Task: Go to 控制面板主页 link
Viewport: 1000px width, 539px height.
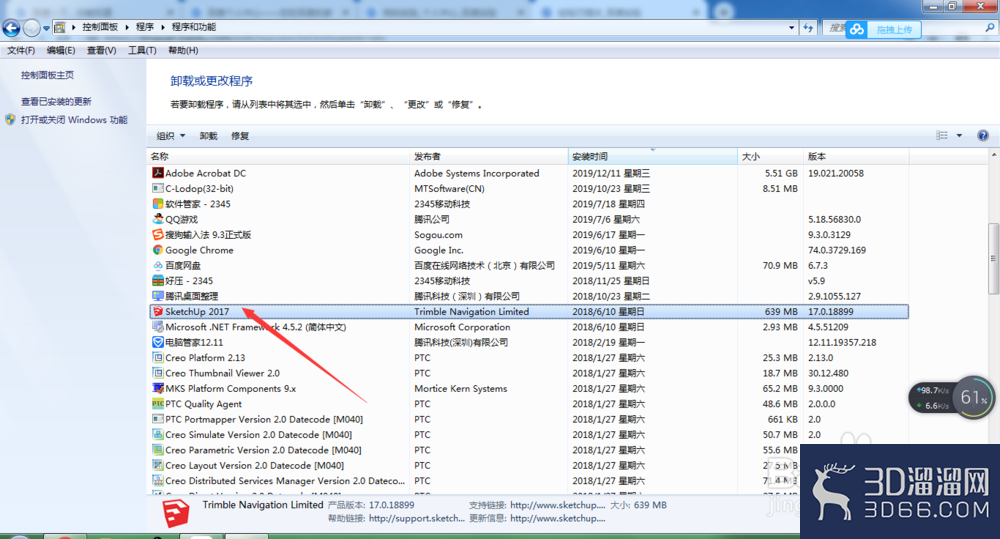Action: [x=47, y=75]
